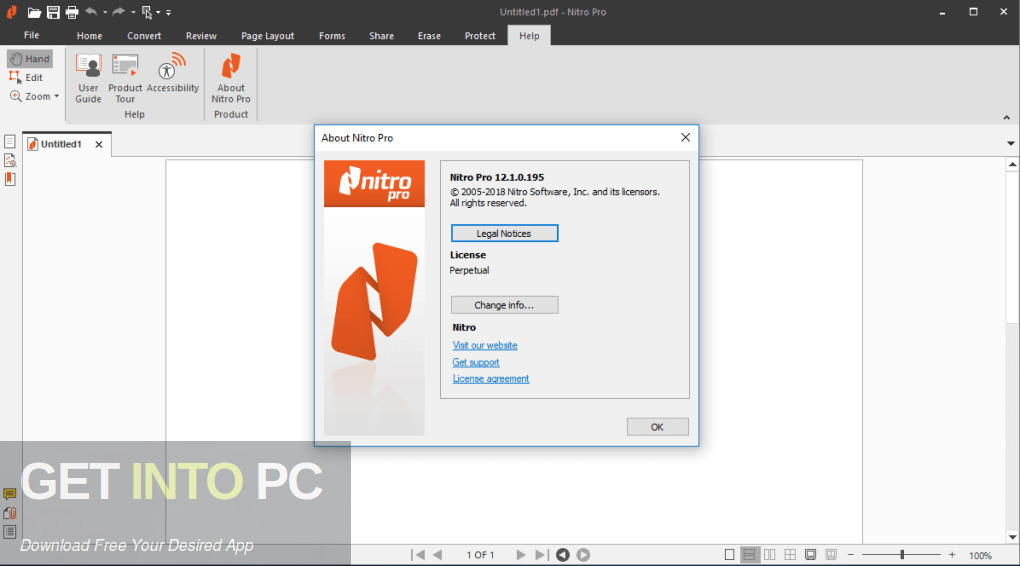Image resolution: width=1020 pixels, height=566 pixels.
Task: Switch to the Review tab
Action: (x=201, y=36)
